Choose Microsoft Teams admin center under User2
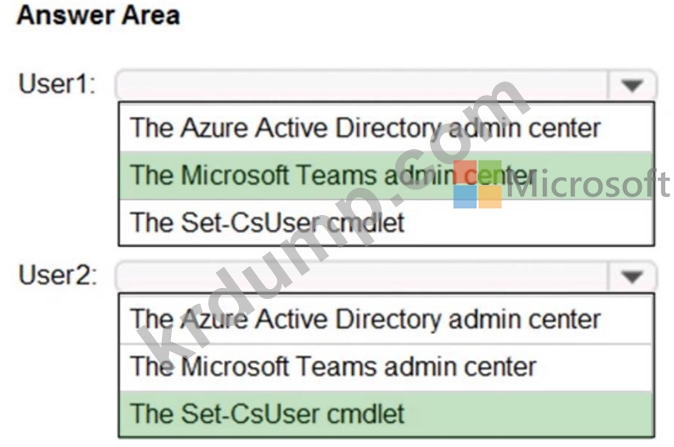Screen dimensions: 674x447 [333, 366]
